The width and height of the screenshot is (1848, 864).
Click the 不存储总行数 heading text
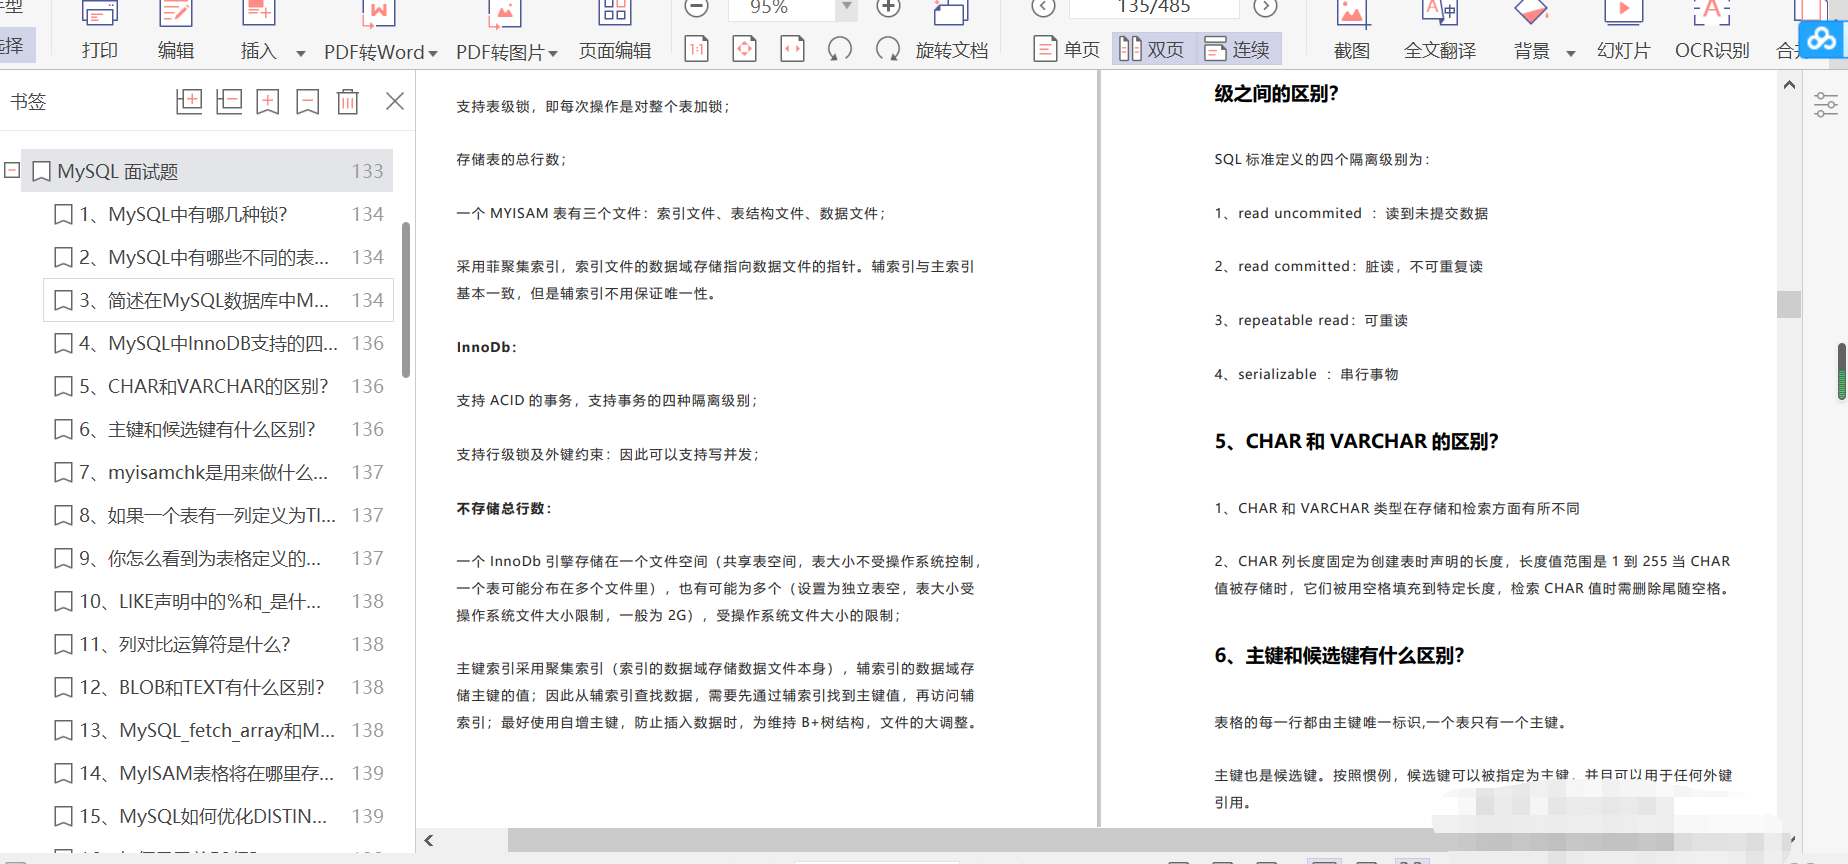click(x=504, y=508)
